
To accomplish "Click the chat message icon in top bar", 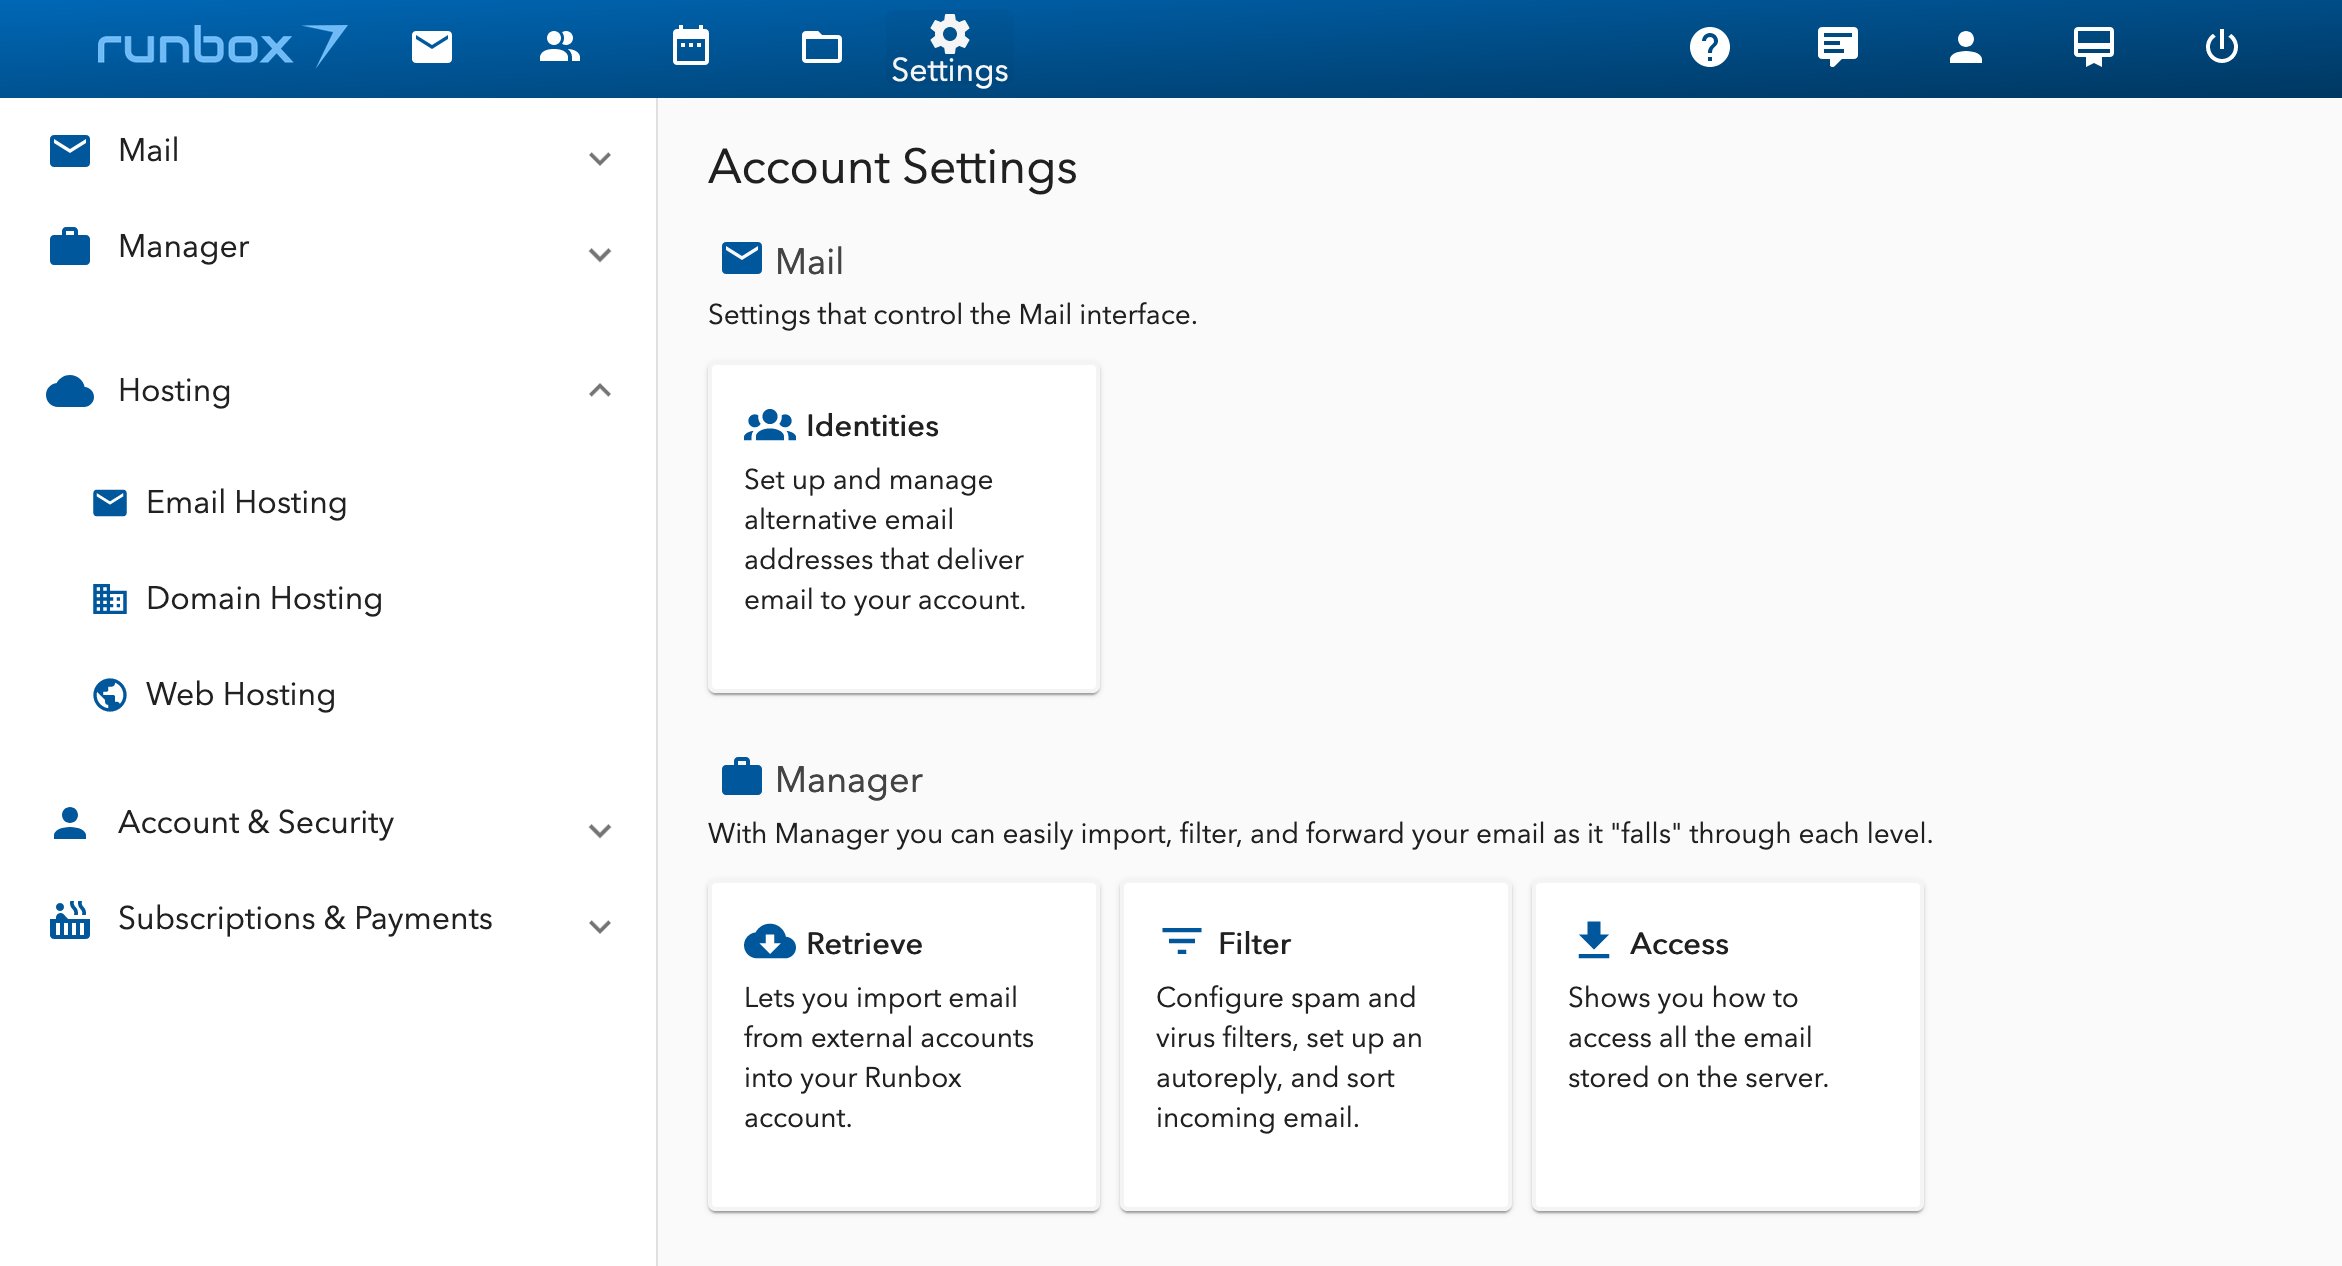I will (x=1837, y=47).
